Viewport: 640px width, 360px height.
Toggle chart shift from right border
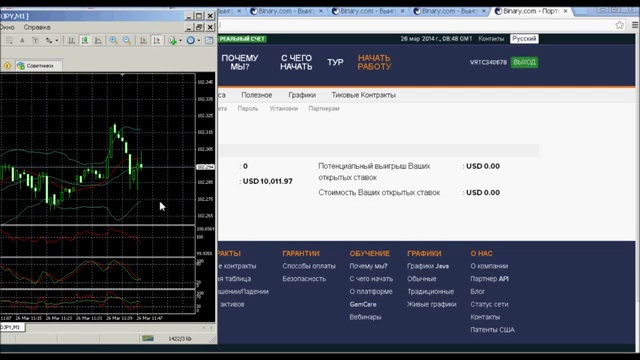pyautogui.click(x=157, y=40)
